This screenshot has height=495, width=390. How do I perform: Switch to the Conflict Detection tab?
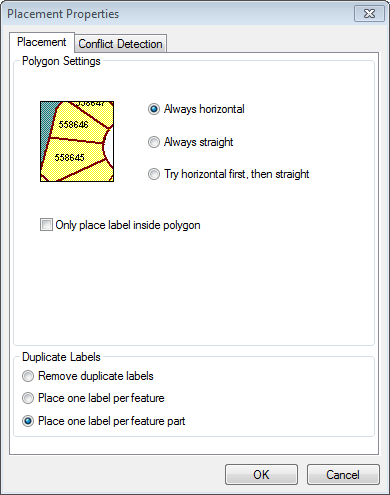121,44
